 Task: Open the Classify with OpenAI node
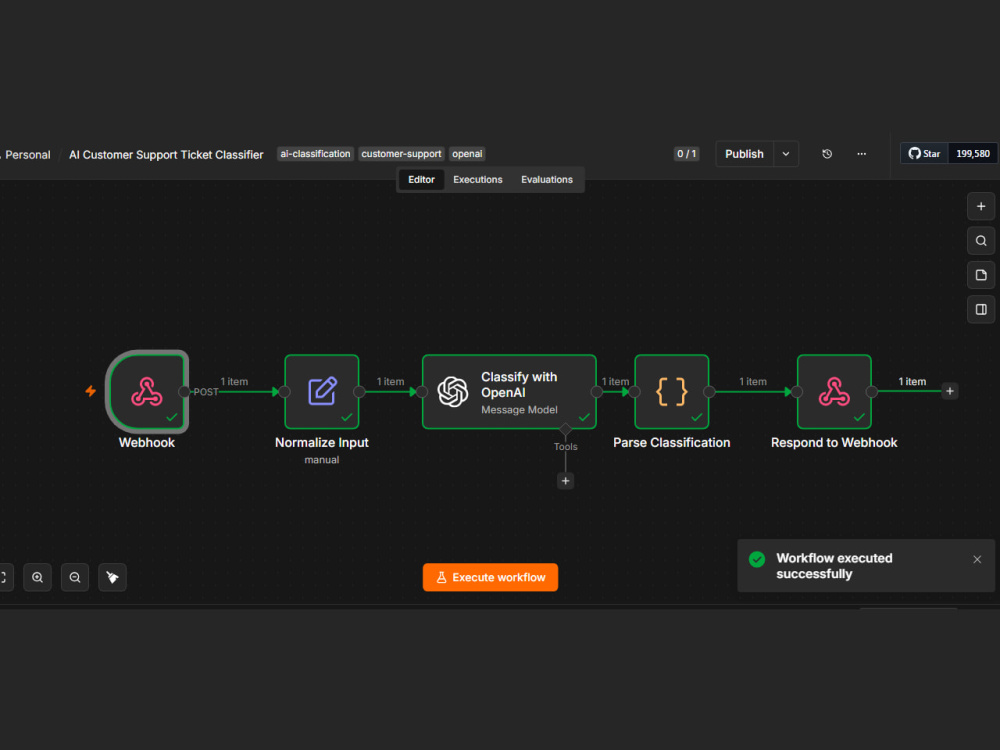[510, 392]
